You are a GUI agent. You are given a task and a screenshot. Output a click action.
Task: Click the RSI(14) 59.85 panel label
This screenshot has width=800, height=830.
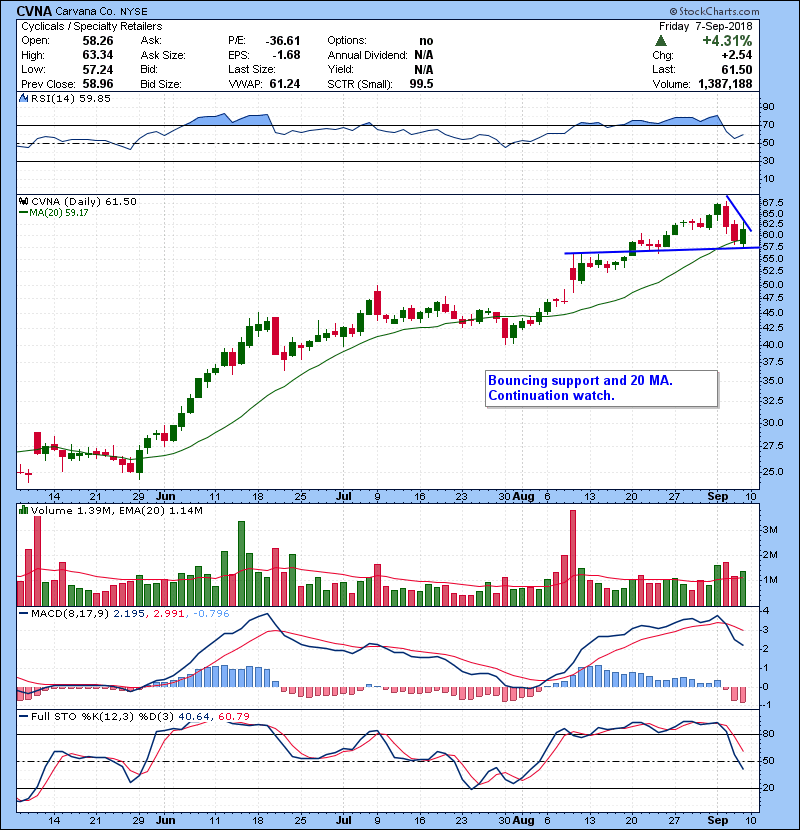(x=71, y=98)
